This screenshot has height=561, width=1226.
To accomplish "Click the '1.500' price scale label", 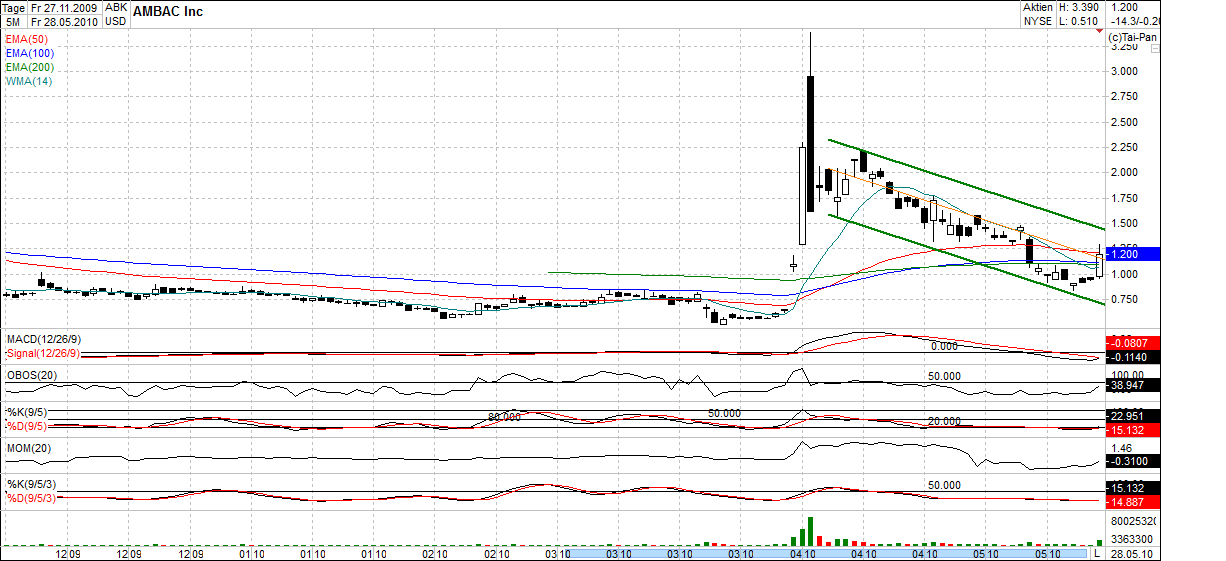I will [1125, 223].
